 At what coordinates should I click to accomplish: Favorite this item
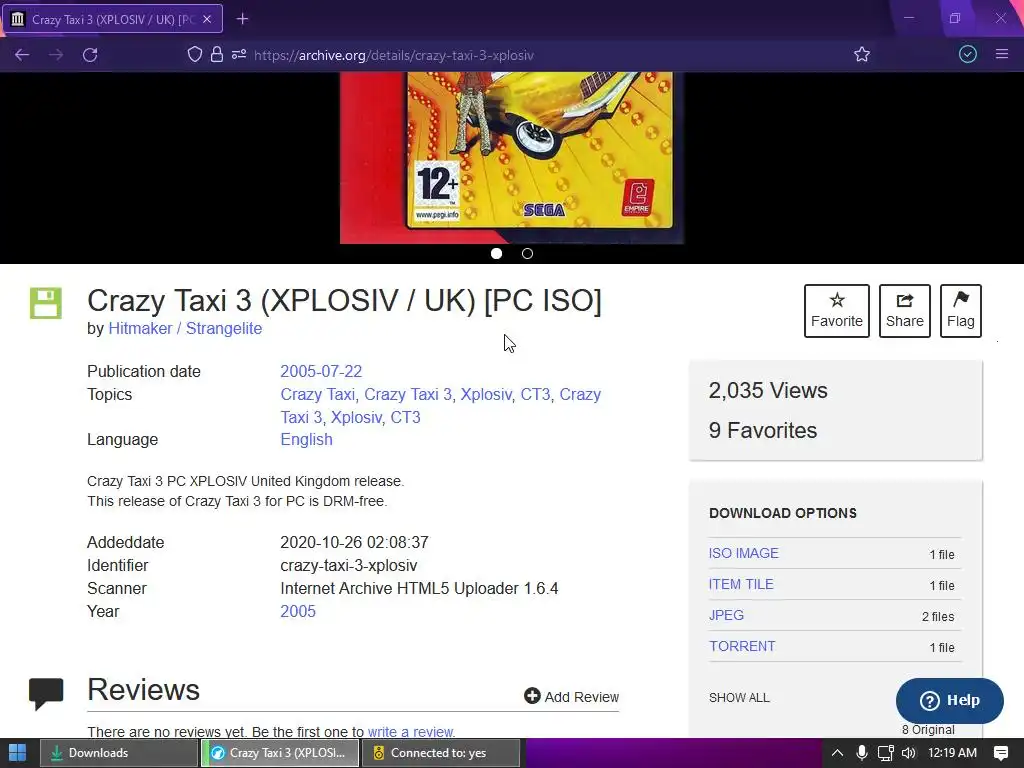coord(837,311)
